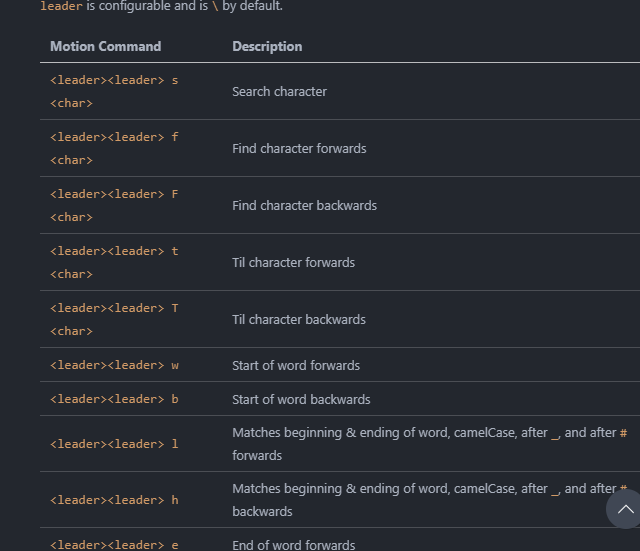Click 'End of word forwards' description
Screen dimensions: 640x551
pyautogui.click(x=293, y=545)
